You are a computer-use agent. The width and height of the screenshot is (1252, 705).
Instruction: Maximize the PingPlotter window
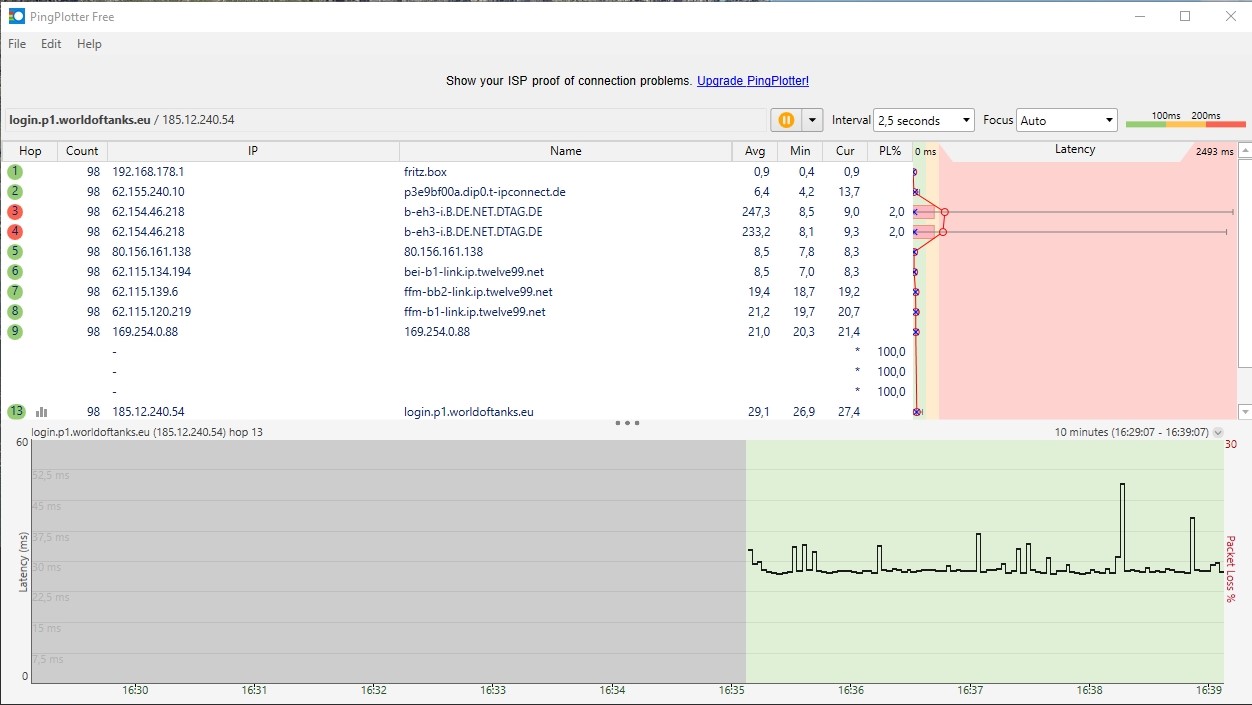coord(1185,16)
